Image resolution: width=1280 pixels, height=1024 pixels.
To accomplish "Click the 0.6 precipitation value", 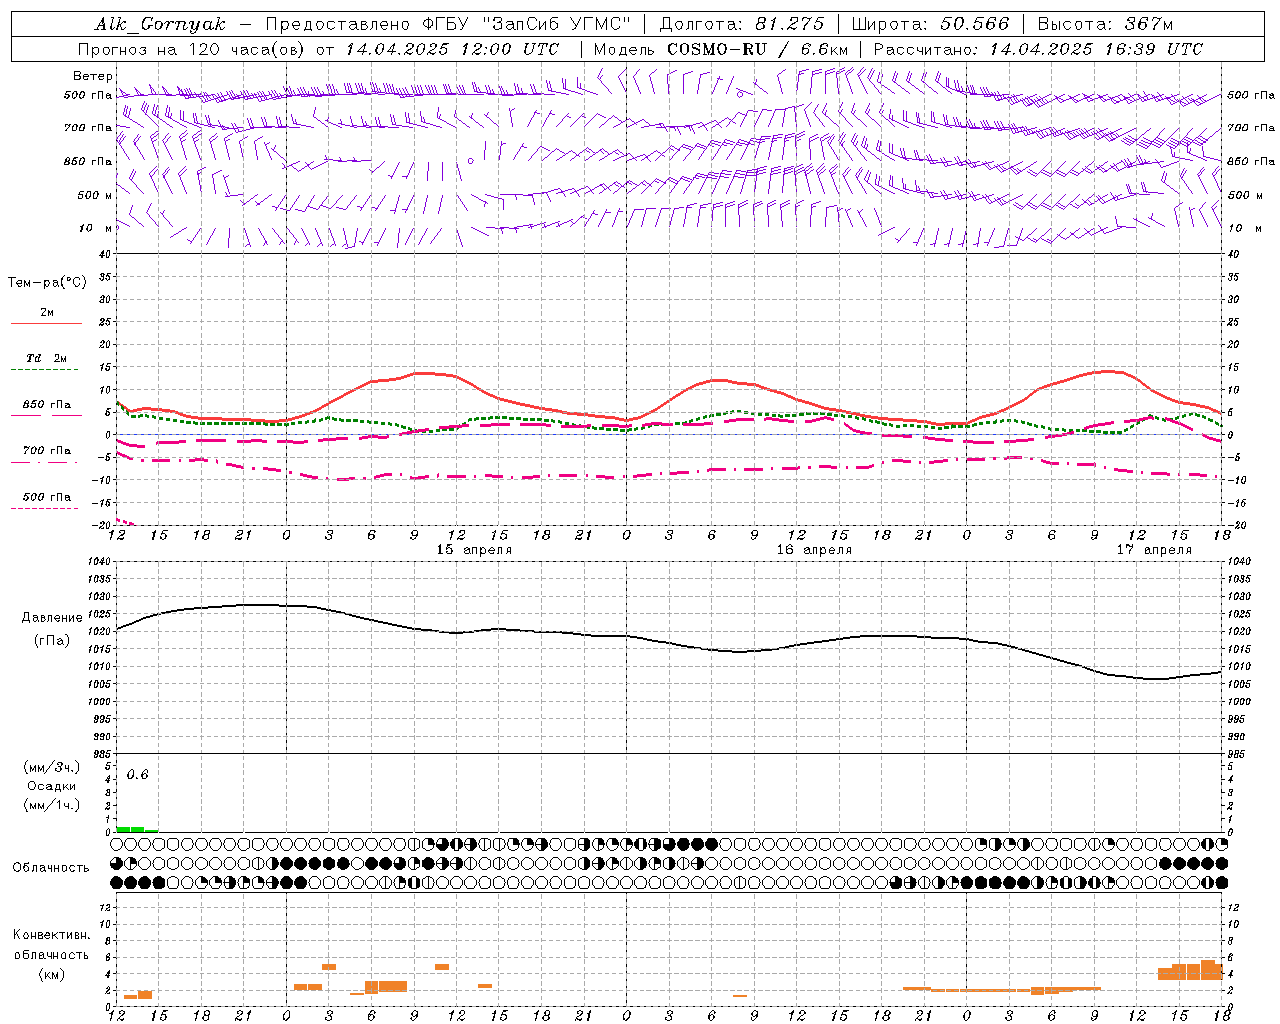I will 137,775.
